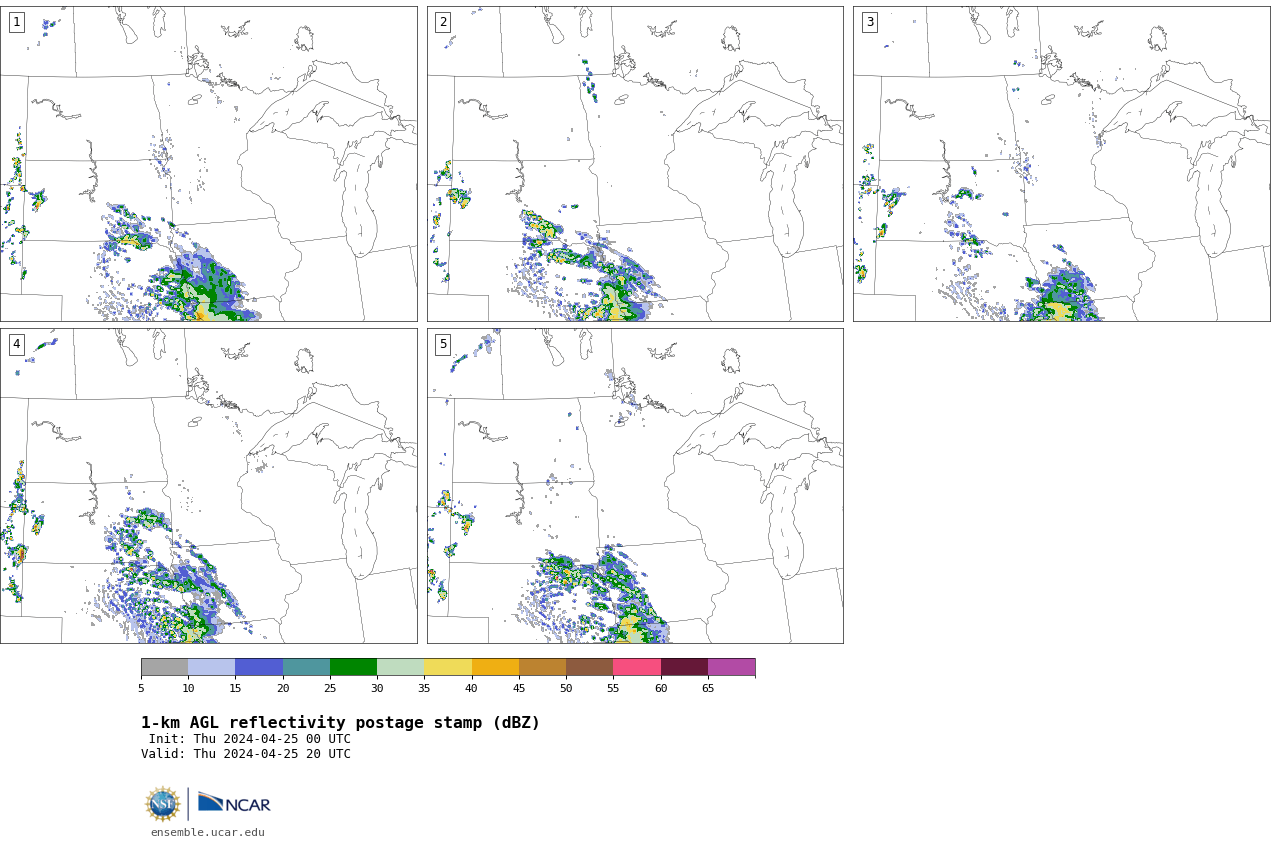The width and height of the screenshot is (1280, 844).
Task: Click the plot title '1-km AGL reflectivity postage stamp (dBZ)'
Action: (340, 723)
